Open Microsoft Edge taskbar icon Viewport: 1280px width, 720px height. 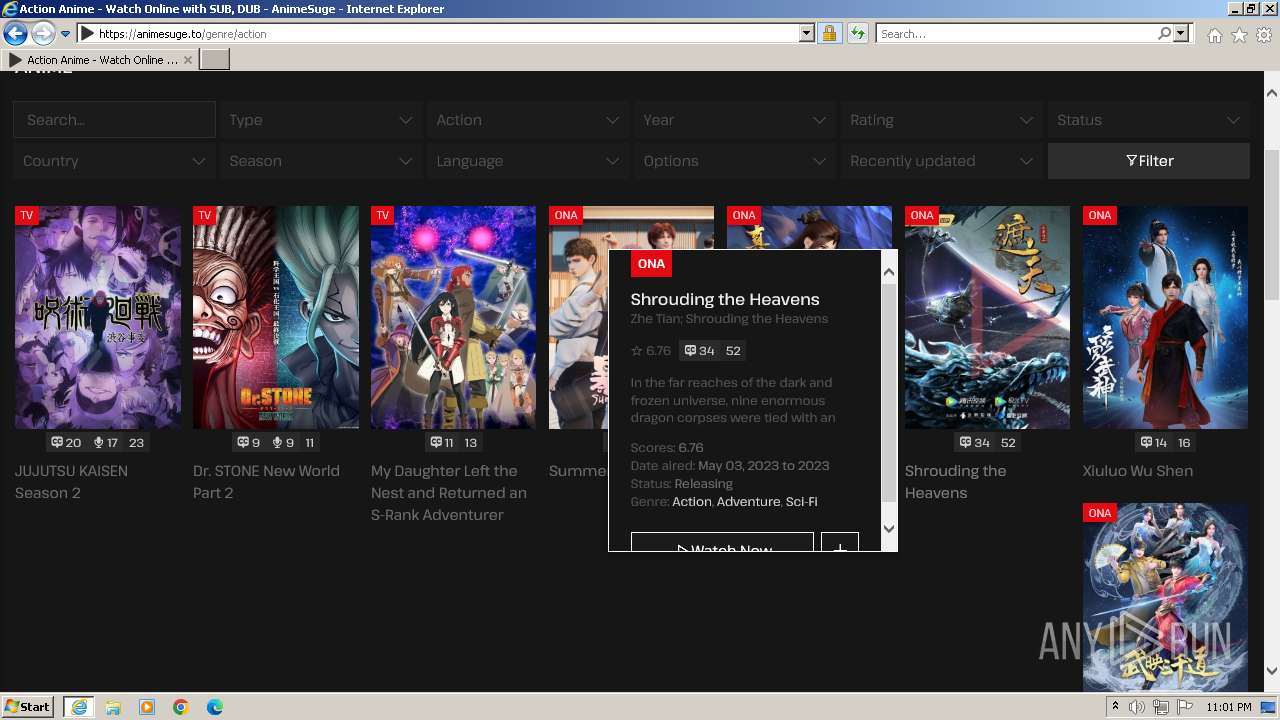tap(215, 707)
